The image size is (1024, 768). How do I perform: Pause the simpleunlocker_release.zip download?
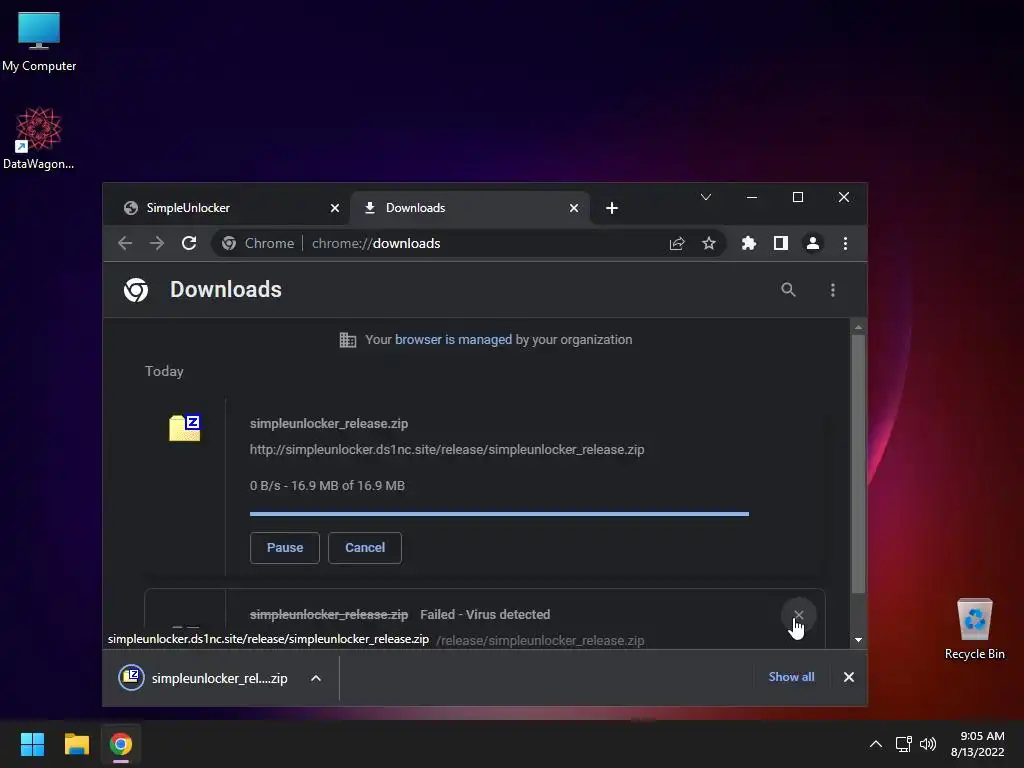pyautogui.click(x=285, y=547)
